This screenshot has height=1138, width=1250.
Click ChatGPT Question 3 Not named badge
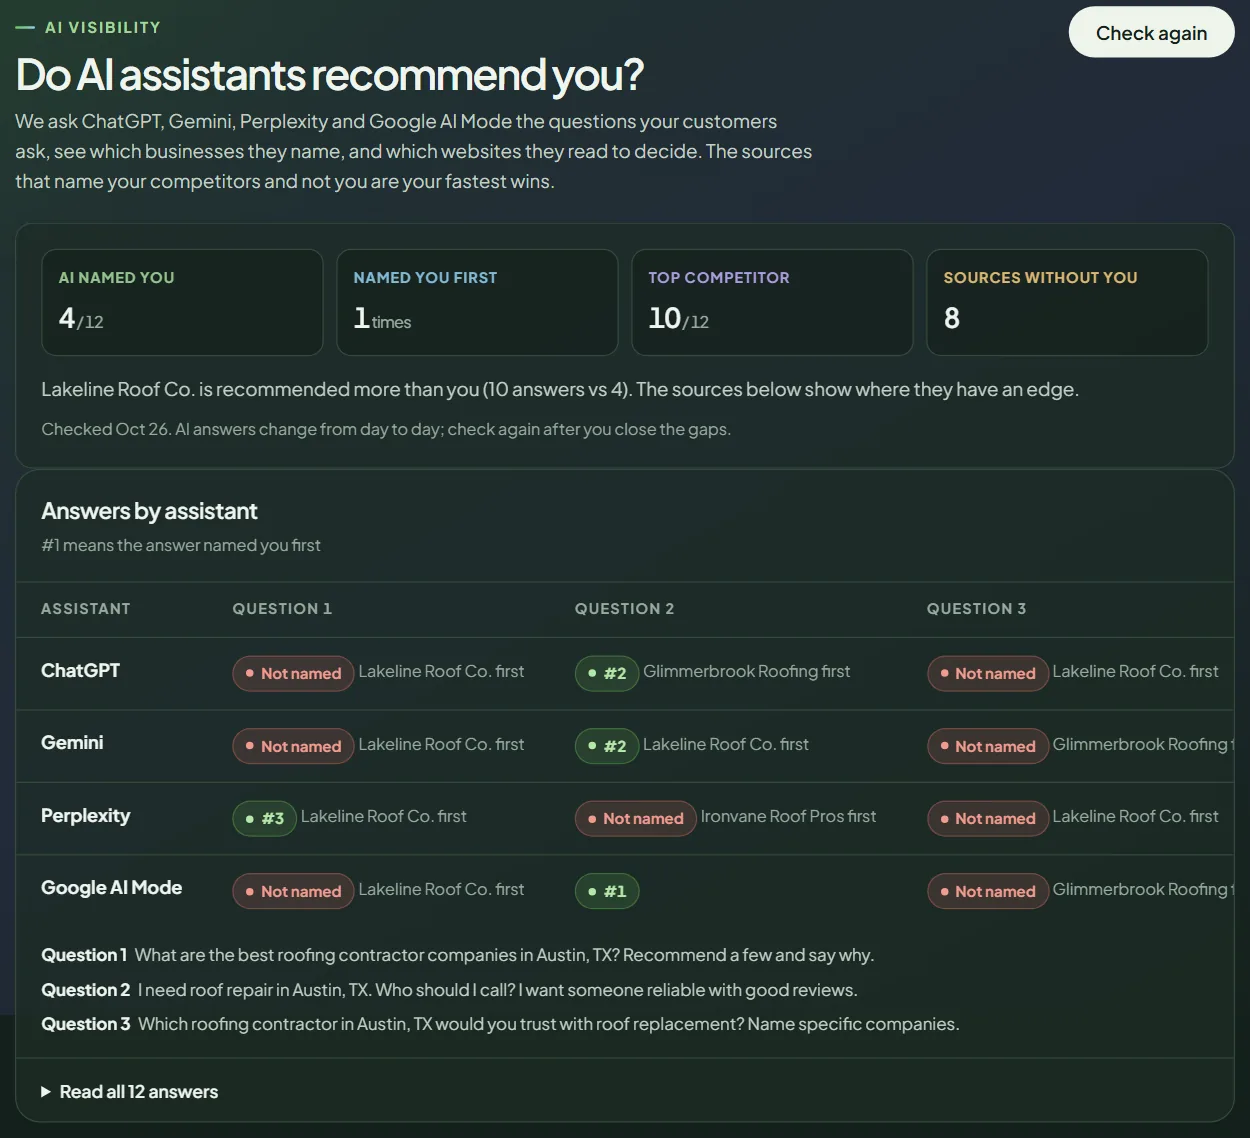pyautogui.click(x=988, y=673)
